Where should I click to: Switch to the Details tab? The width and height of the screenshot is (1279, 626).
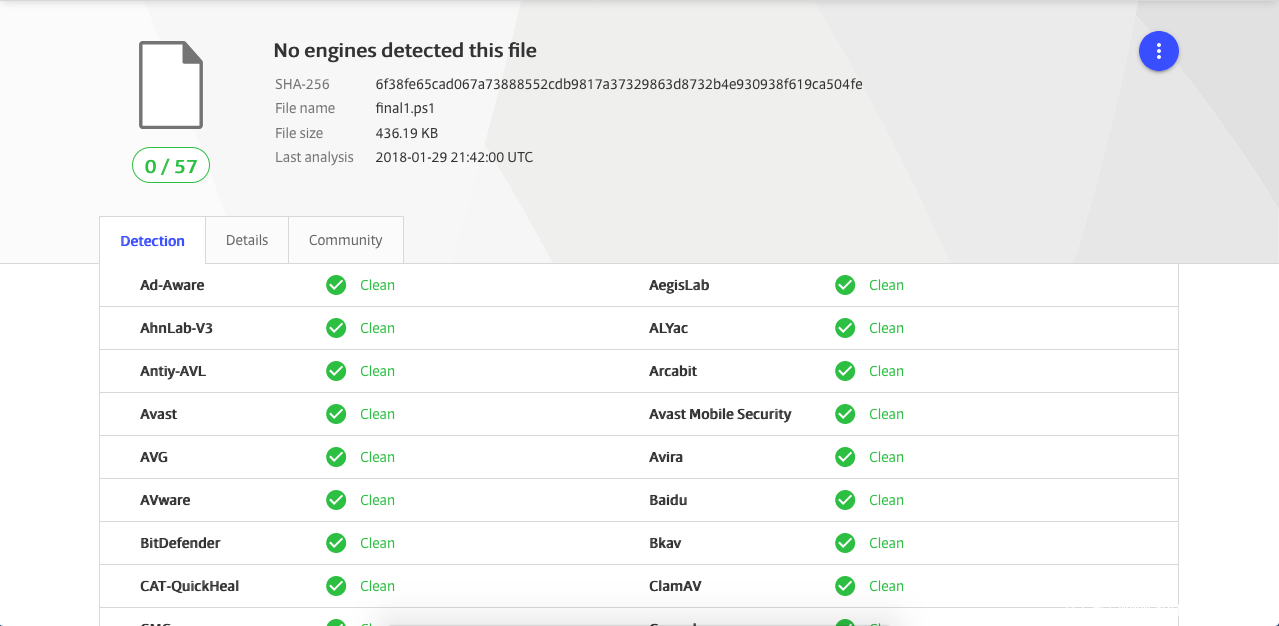(x=247, y=240)
